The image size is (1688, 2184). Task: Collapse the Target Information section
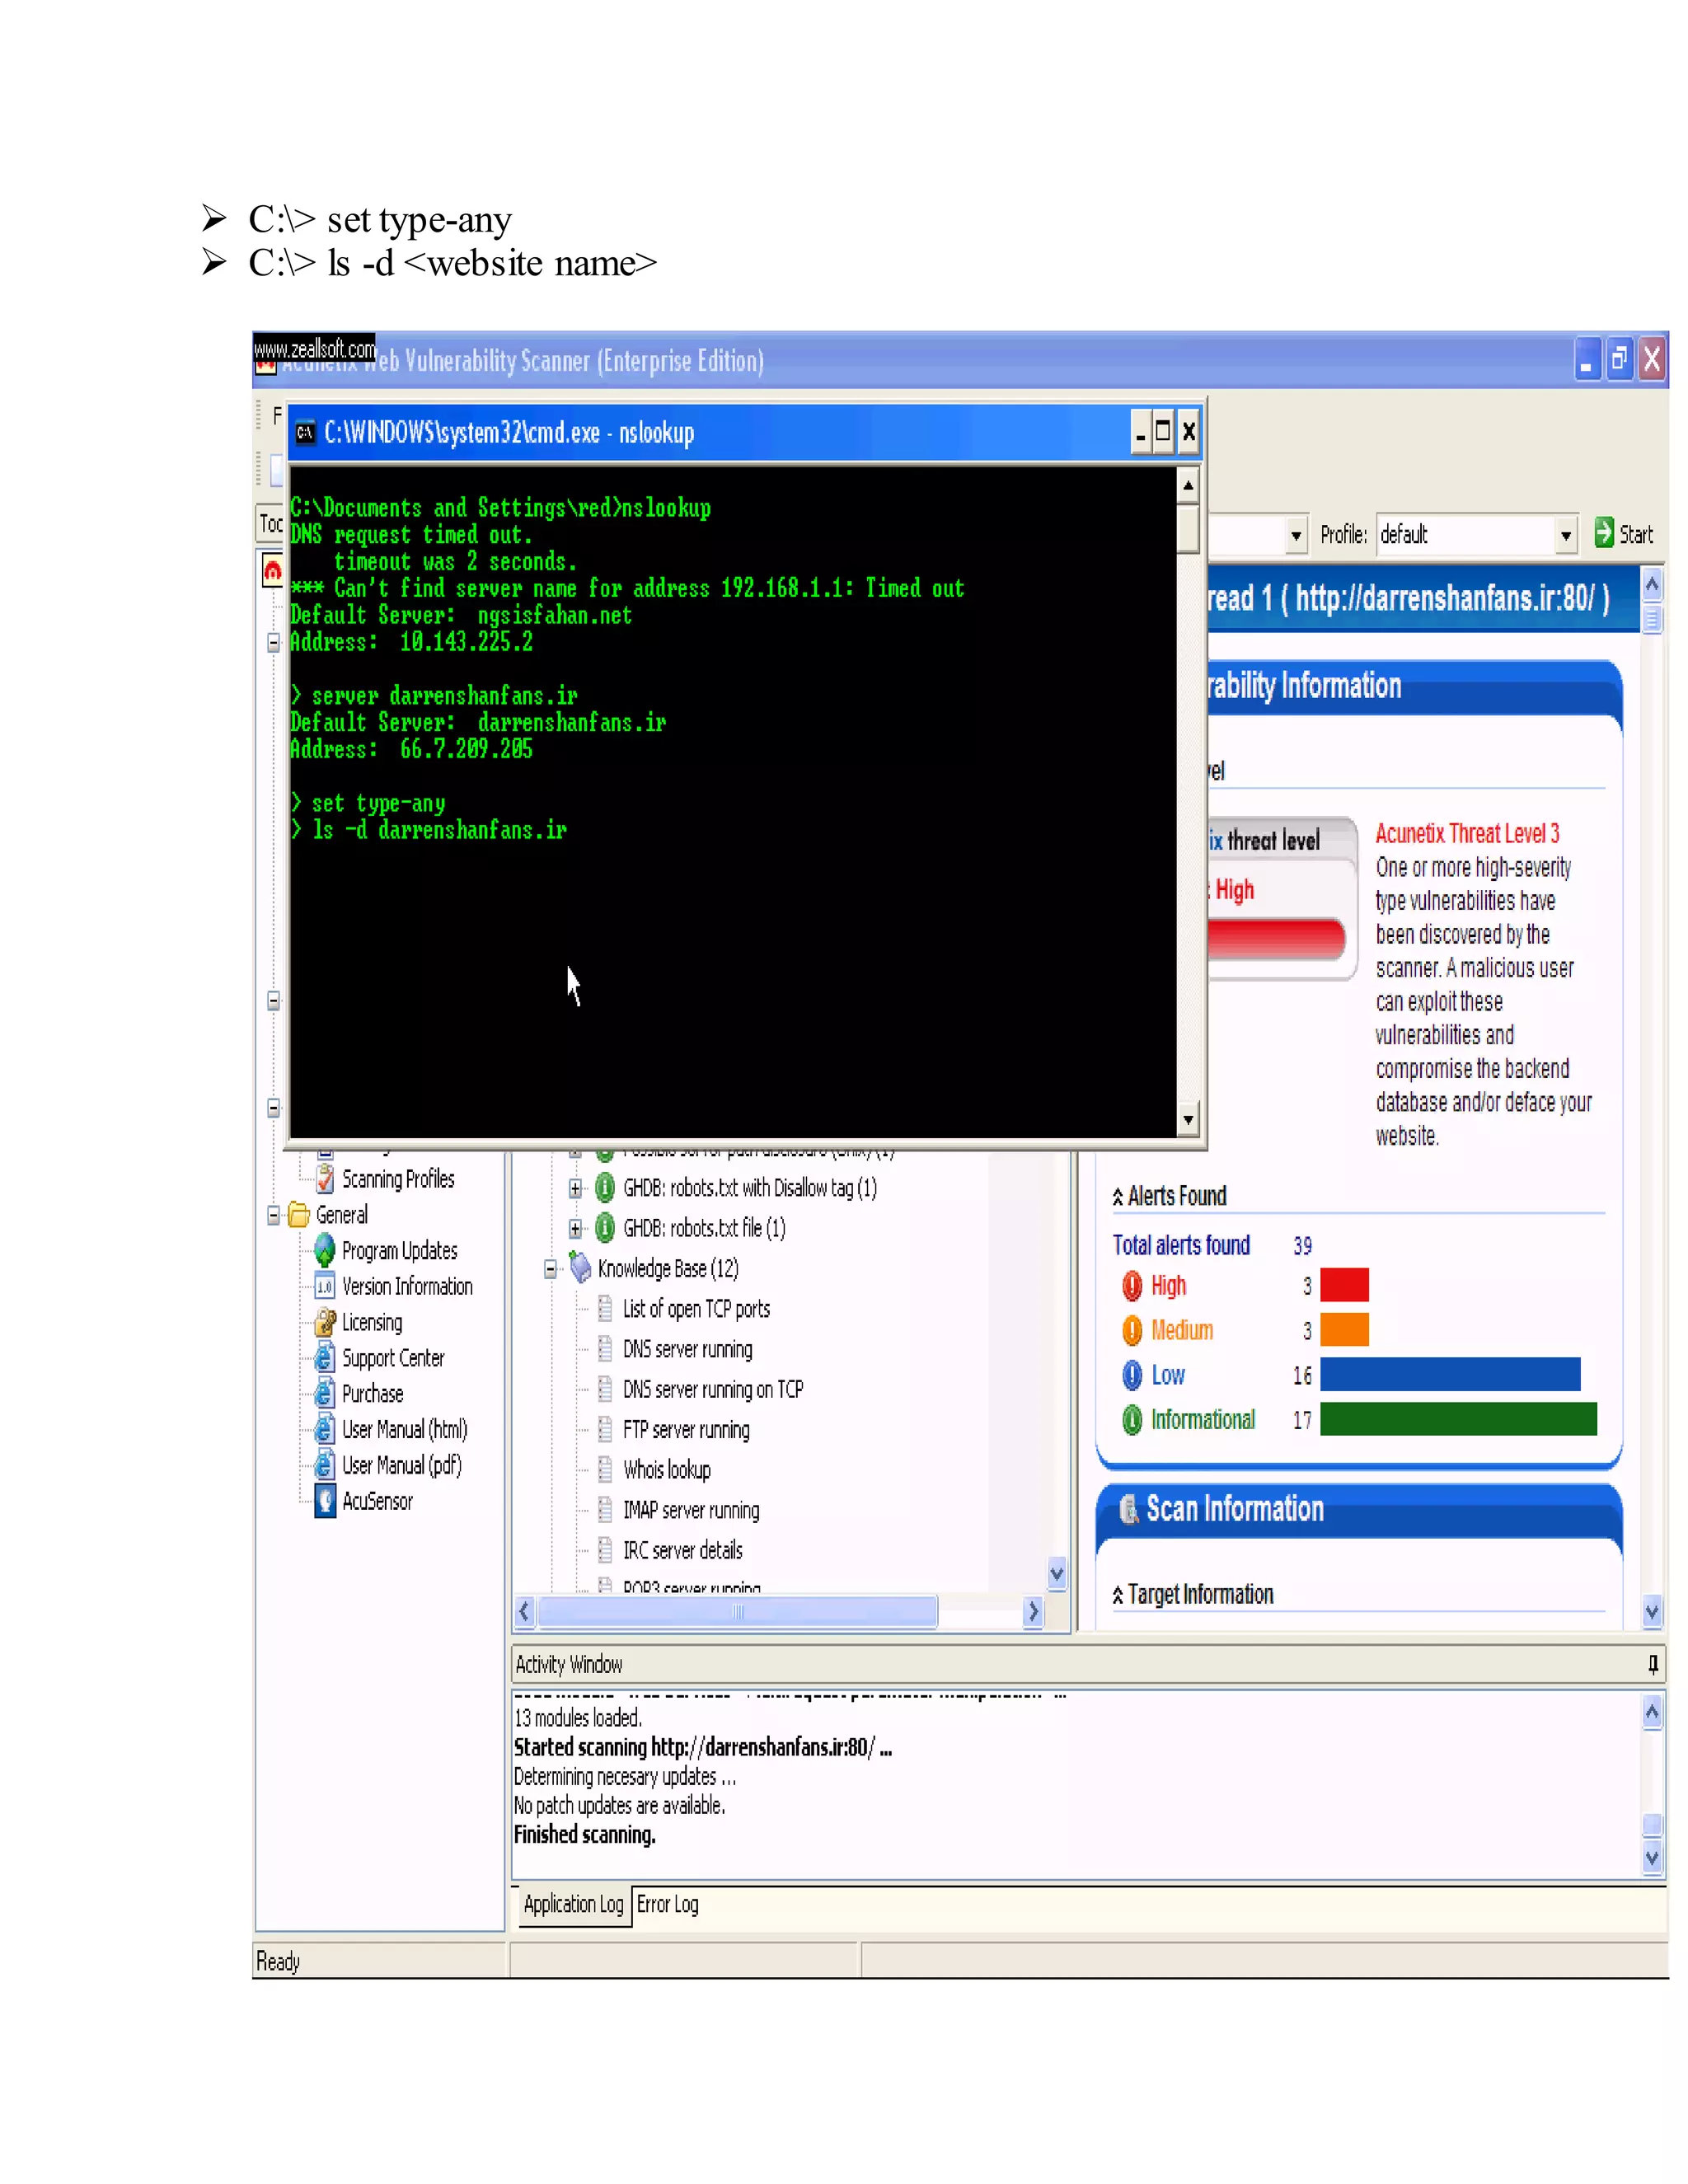(x=1118, y=1596)
